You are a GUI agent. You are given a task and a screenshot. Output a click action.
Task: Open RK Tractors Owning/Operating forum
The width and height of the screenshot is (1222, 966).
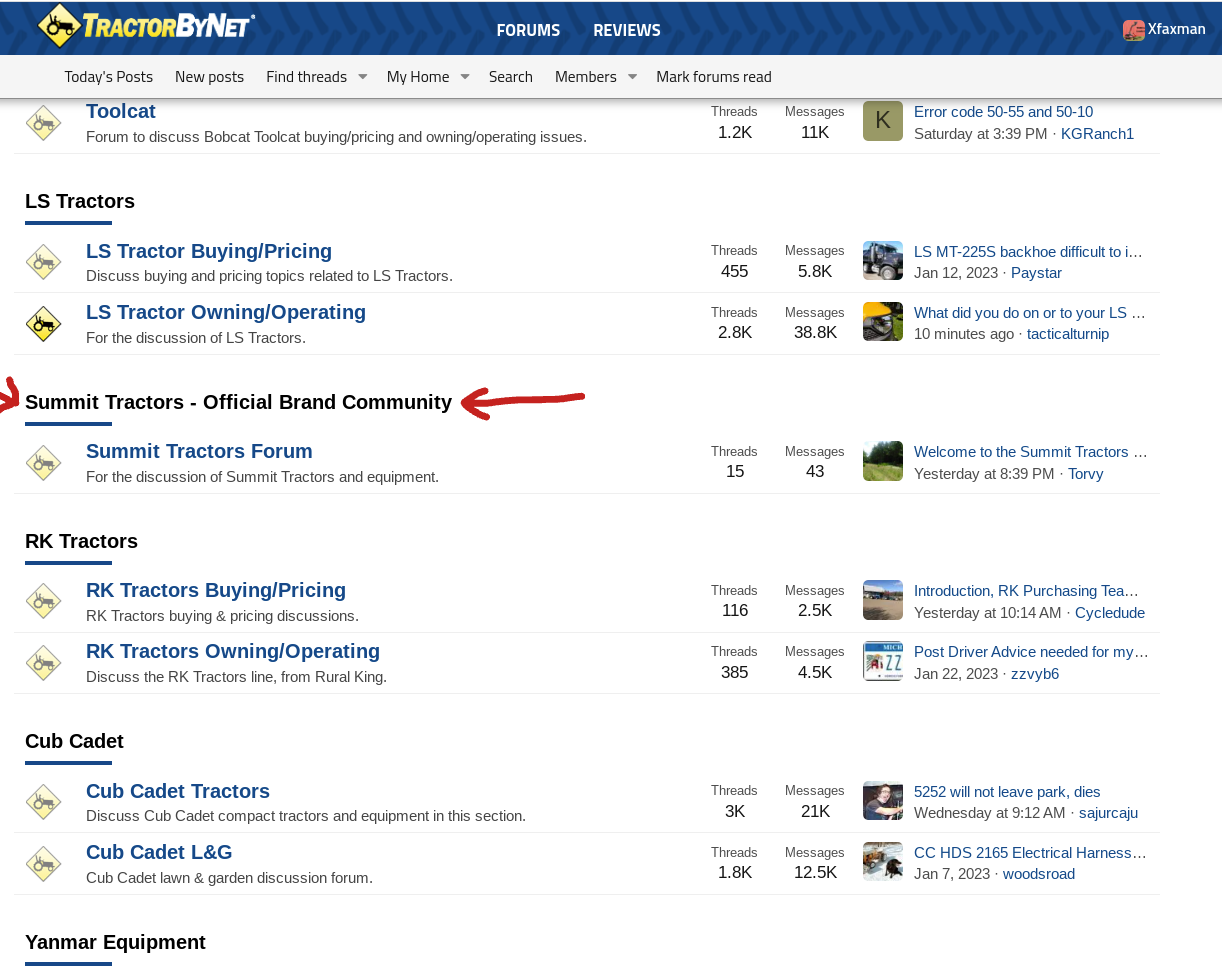click(x=233, y=651)
